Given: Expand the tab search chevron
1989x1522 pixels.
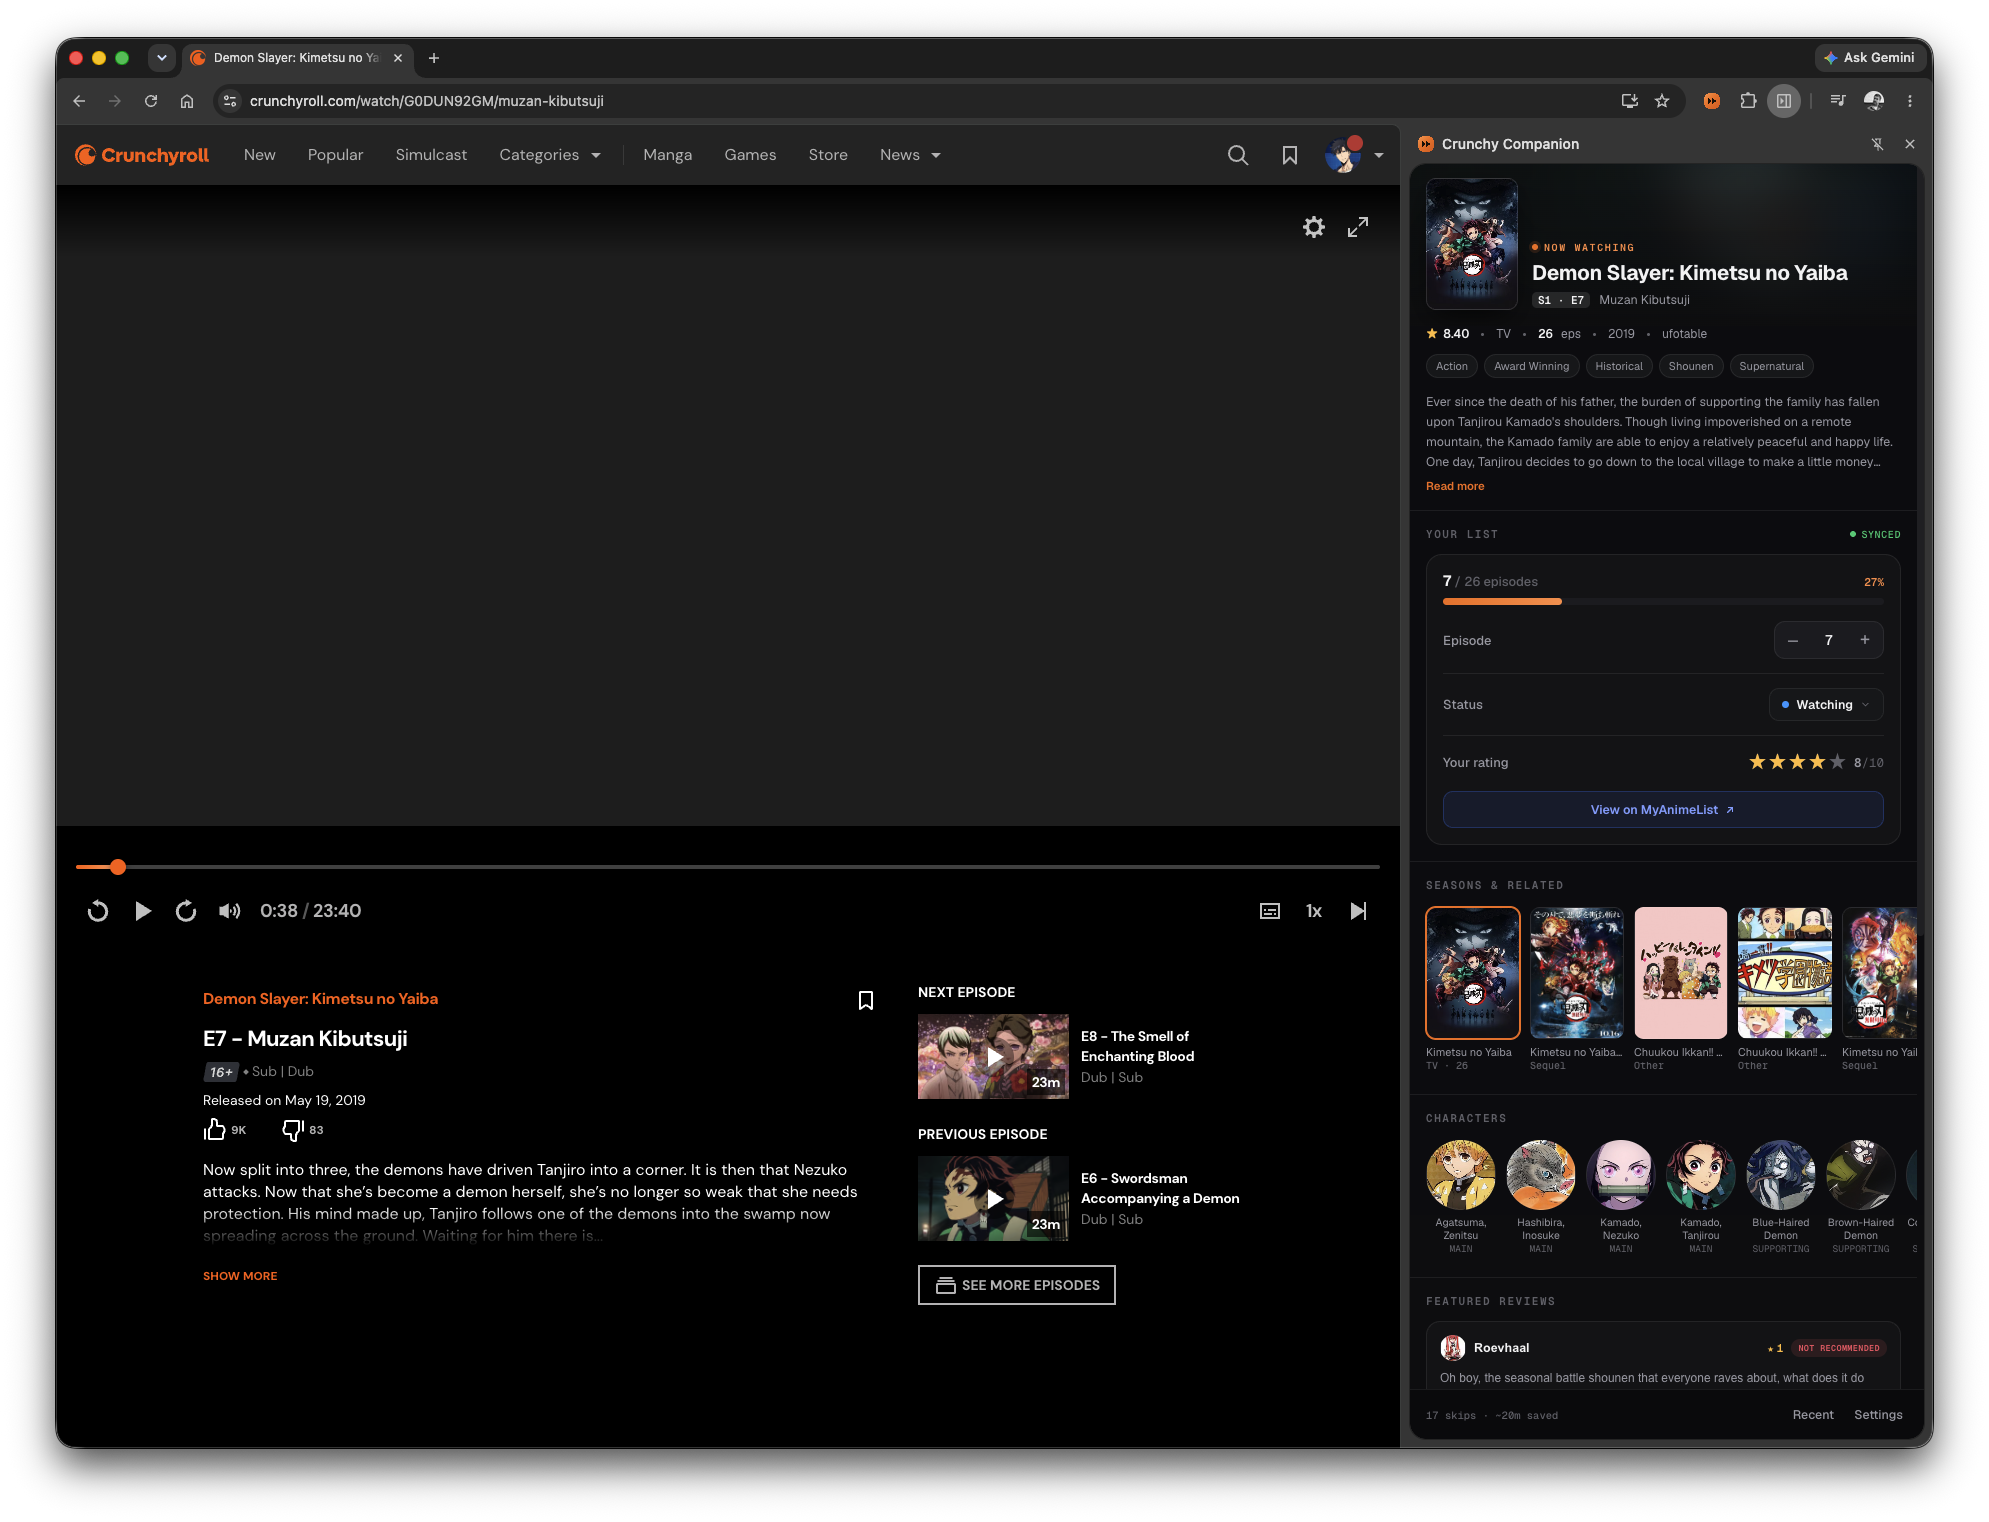Looking at the screenshot, I should [x=161, y=58].
